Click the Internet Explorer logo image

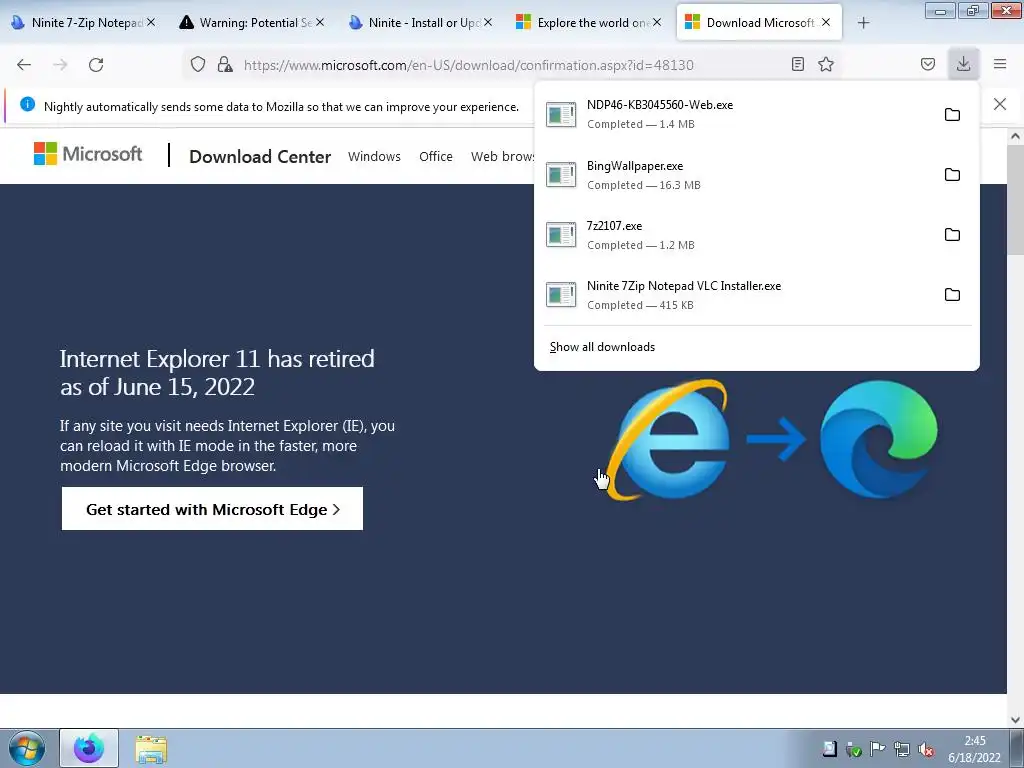666,440
